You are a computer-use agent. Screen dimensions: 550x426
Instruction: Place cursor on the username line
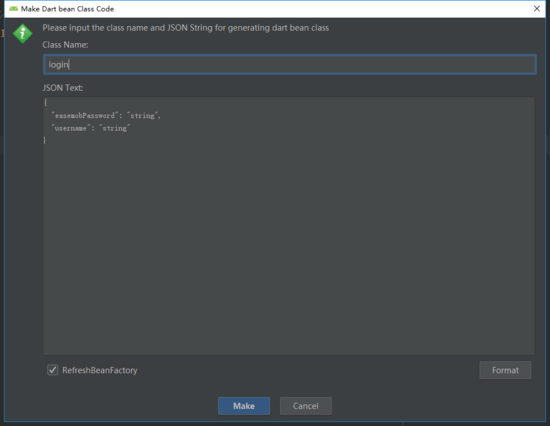pyautogui.click(x=90, y=128)
